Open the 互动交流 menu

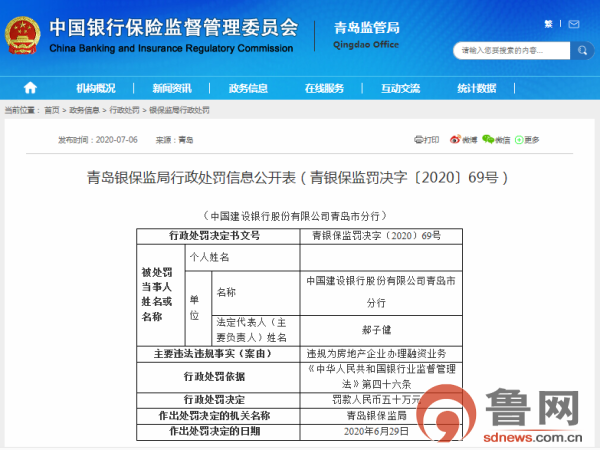(x=400, y=88)
